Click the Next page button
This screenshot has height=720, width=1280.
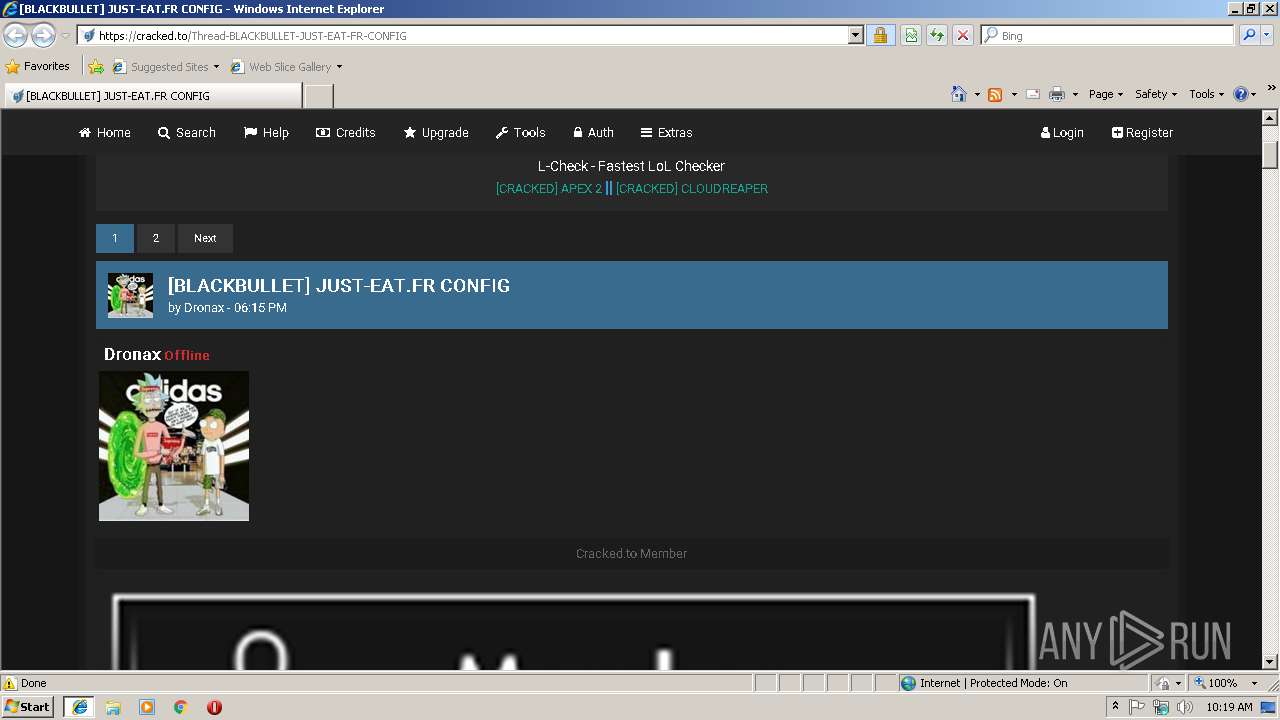205,238
